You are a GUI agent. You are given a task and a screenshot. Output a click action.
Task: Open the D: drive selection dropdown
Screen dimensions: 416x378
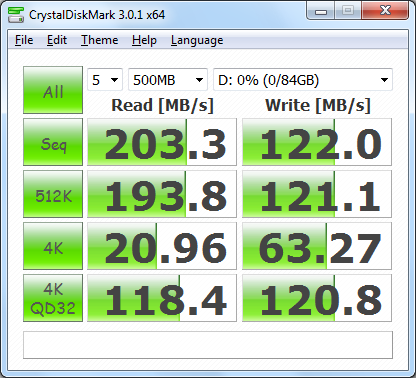pos(303,80)
